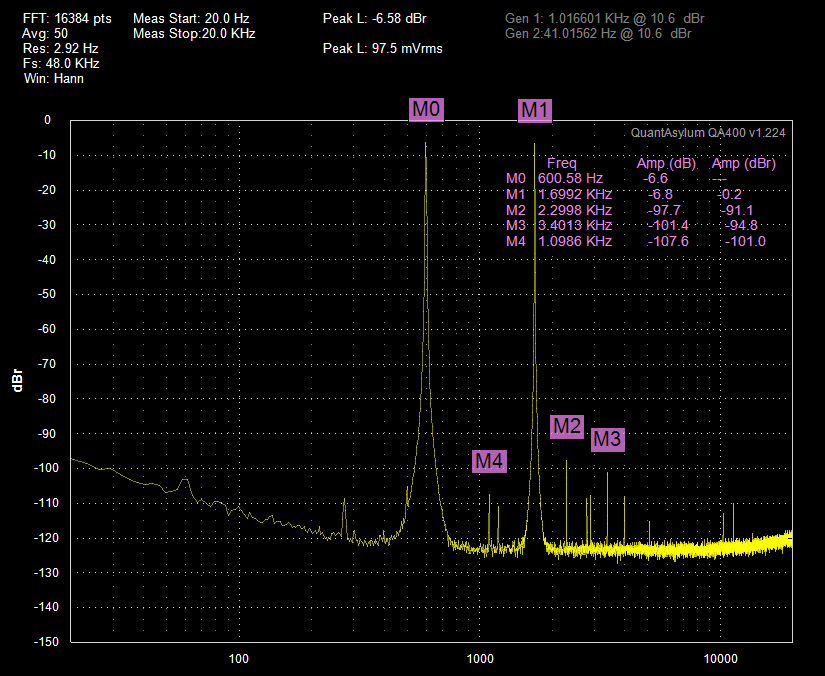Click the '600.58 Hz' frequency in M0 row
The image size is (825, 676).
click(570, 178)
